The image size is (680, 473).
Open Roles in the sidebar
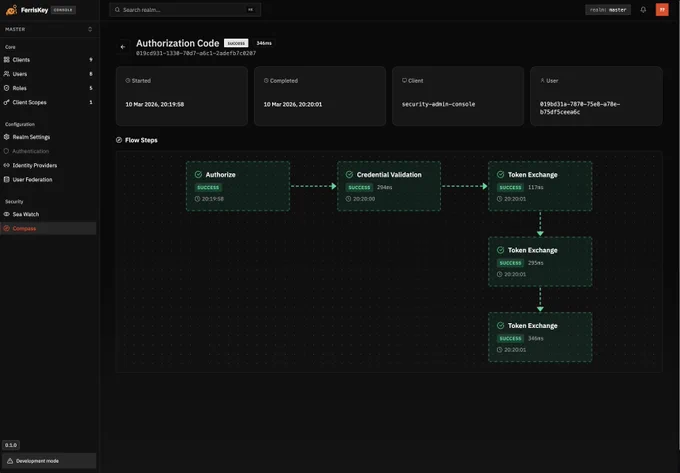click(48, 88)
